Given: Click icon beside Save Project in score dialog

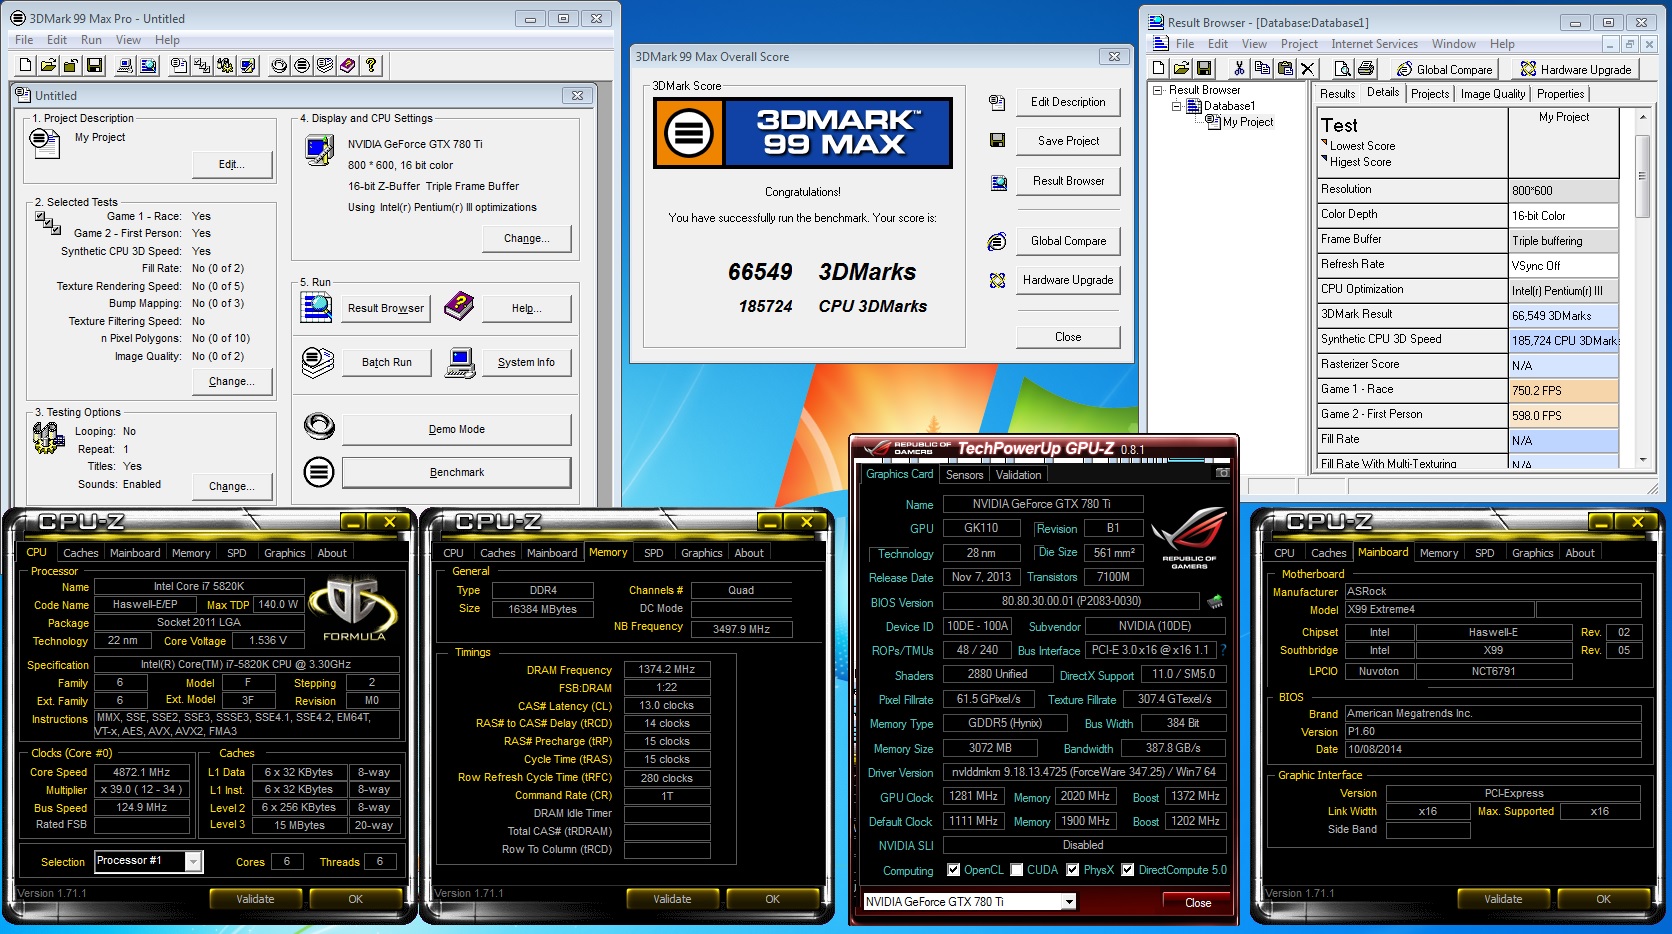Looking at the screenshot, I should click(997, 141).
